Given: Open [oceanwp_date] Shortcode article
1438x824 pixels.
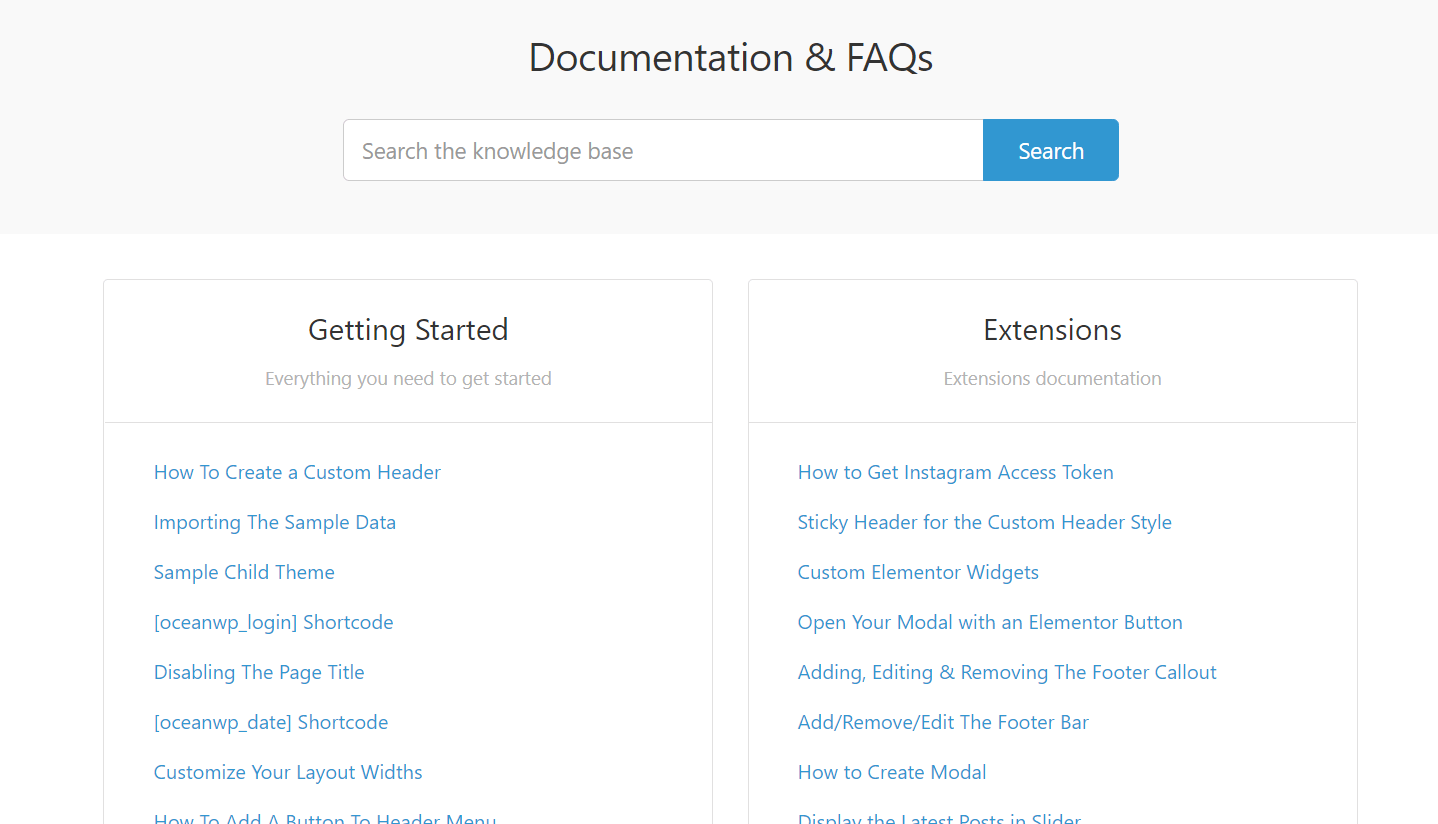Looking at the screenshot, I should point(271,722).
